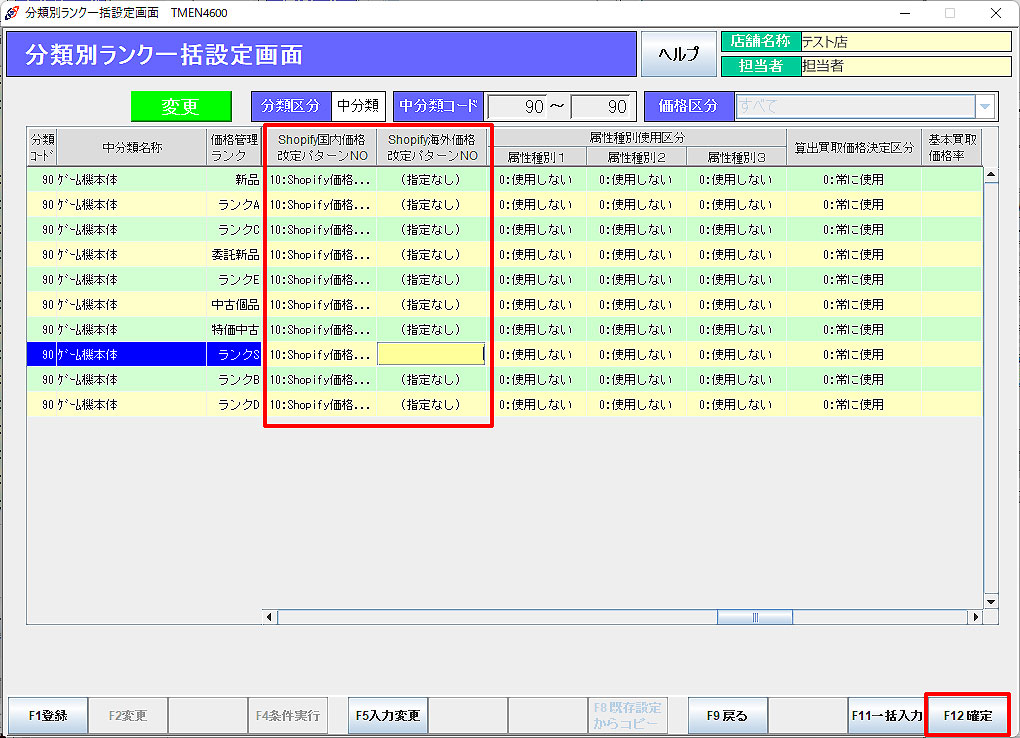1020x738 pixels.
Task: Select the ランクA row's Shopify国内価格 cell
Action: 320,204
